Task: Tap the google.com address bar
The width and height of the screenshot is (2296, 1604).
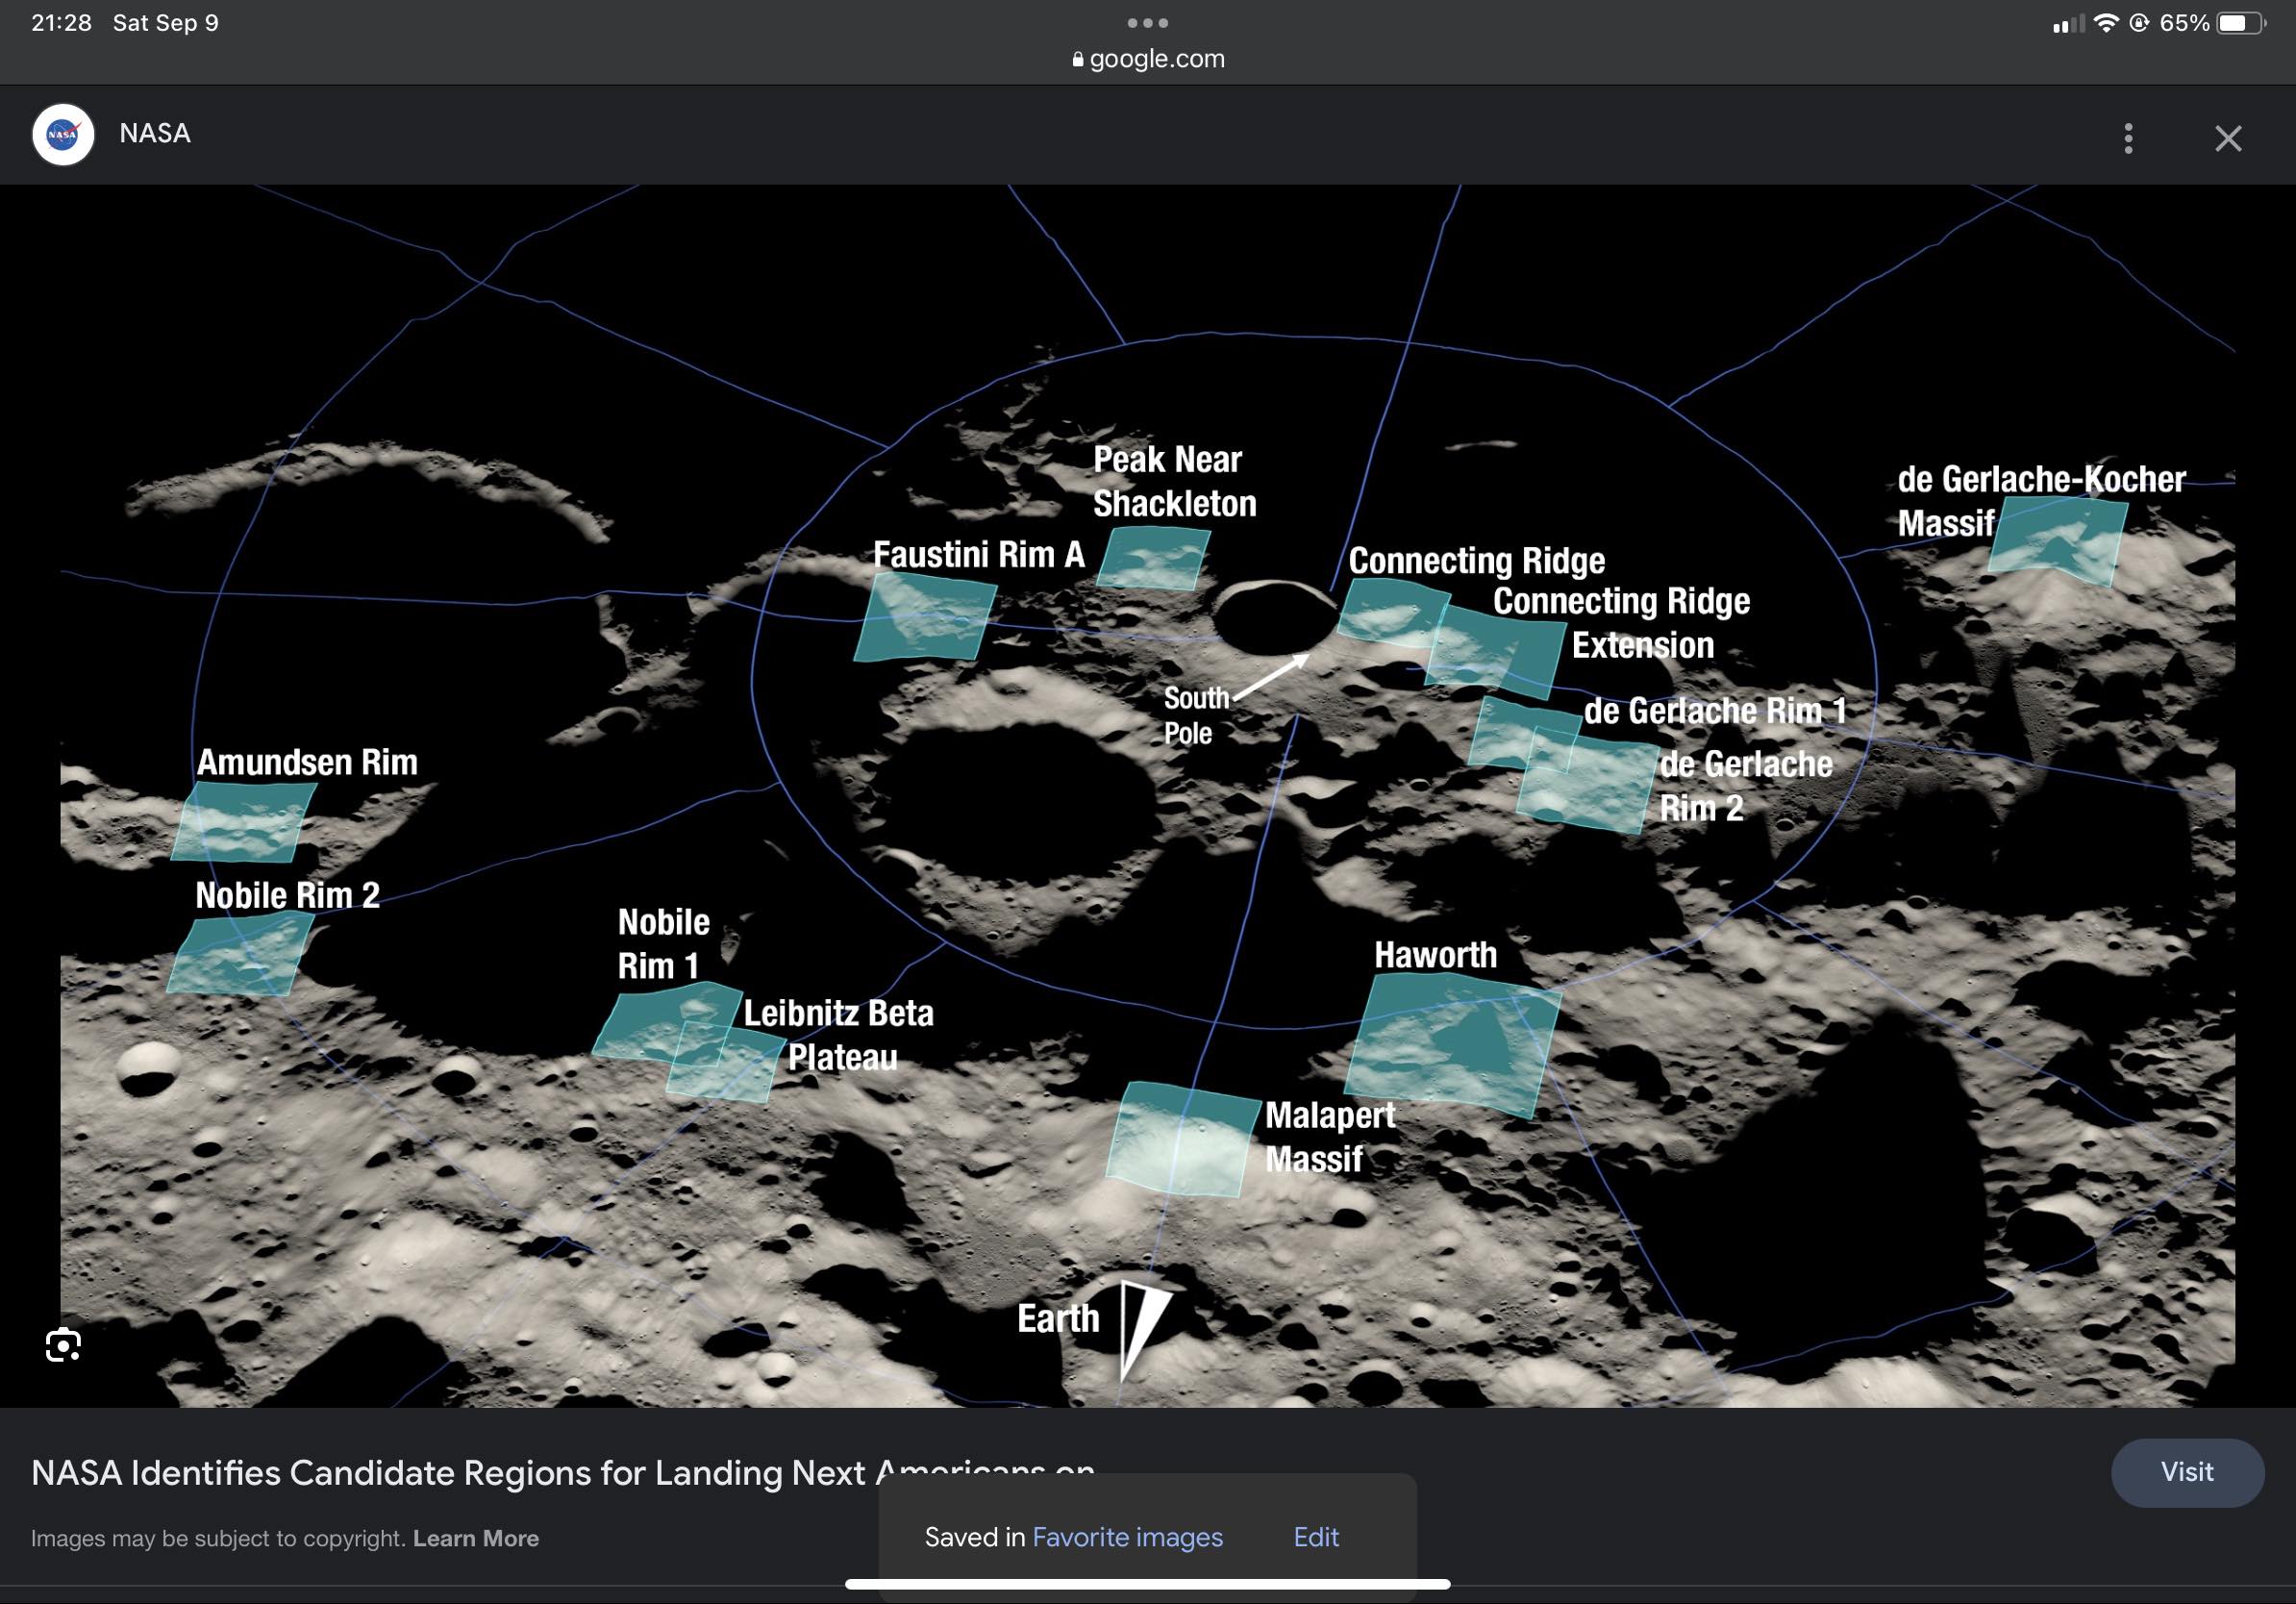Action: (x=1156, y=59)
